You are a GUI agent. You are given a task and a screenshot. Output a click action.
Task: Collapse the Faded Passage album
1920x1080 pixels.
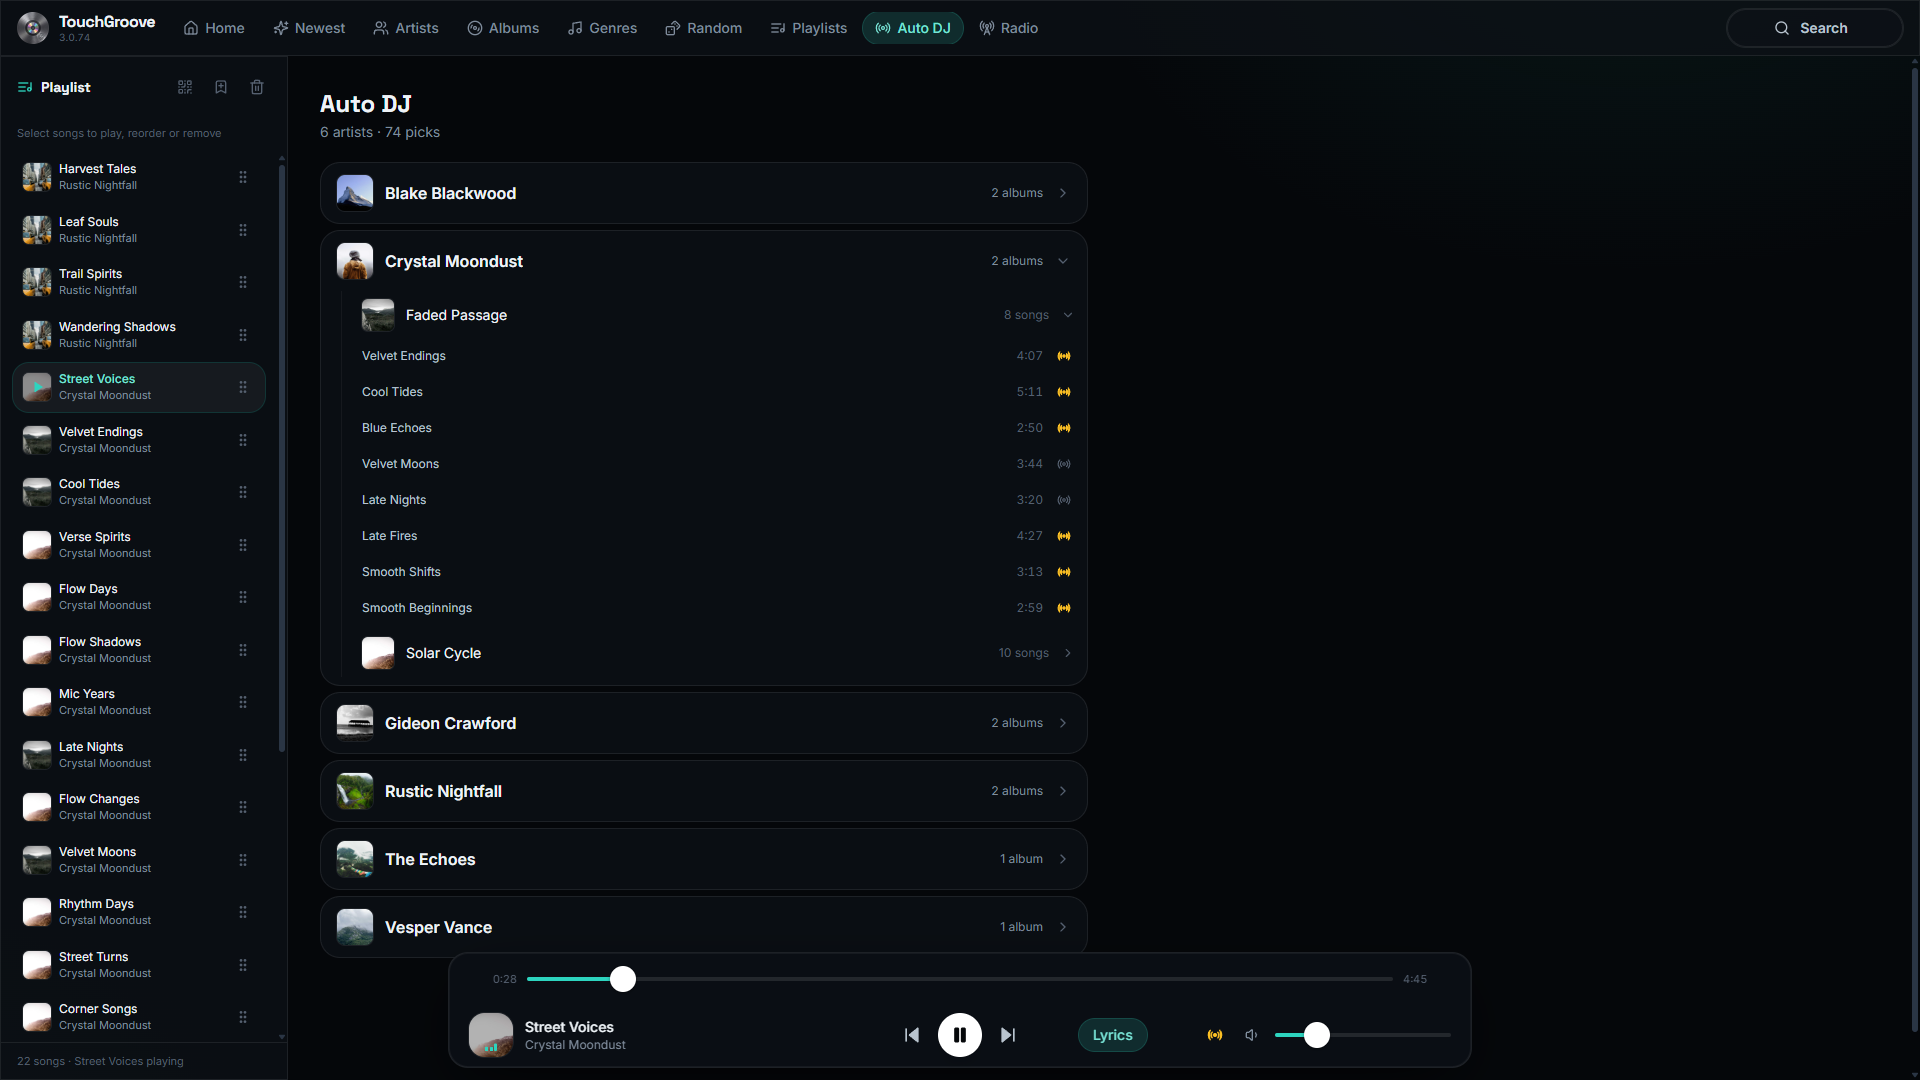pyautogui.click(x=716, y=315)
